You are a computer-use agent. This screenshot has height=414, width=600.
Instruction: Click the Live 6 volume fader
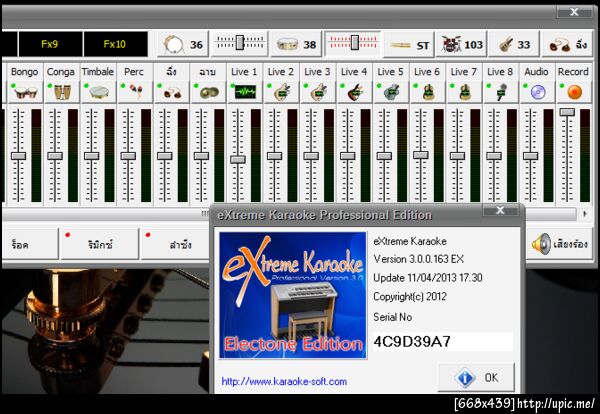click(421, 155)
